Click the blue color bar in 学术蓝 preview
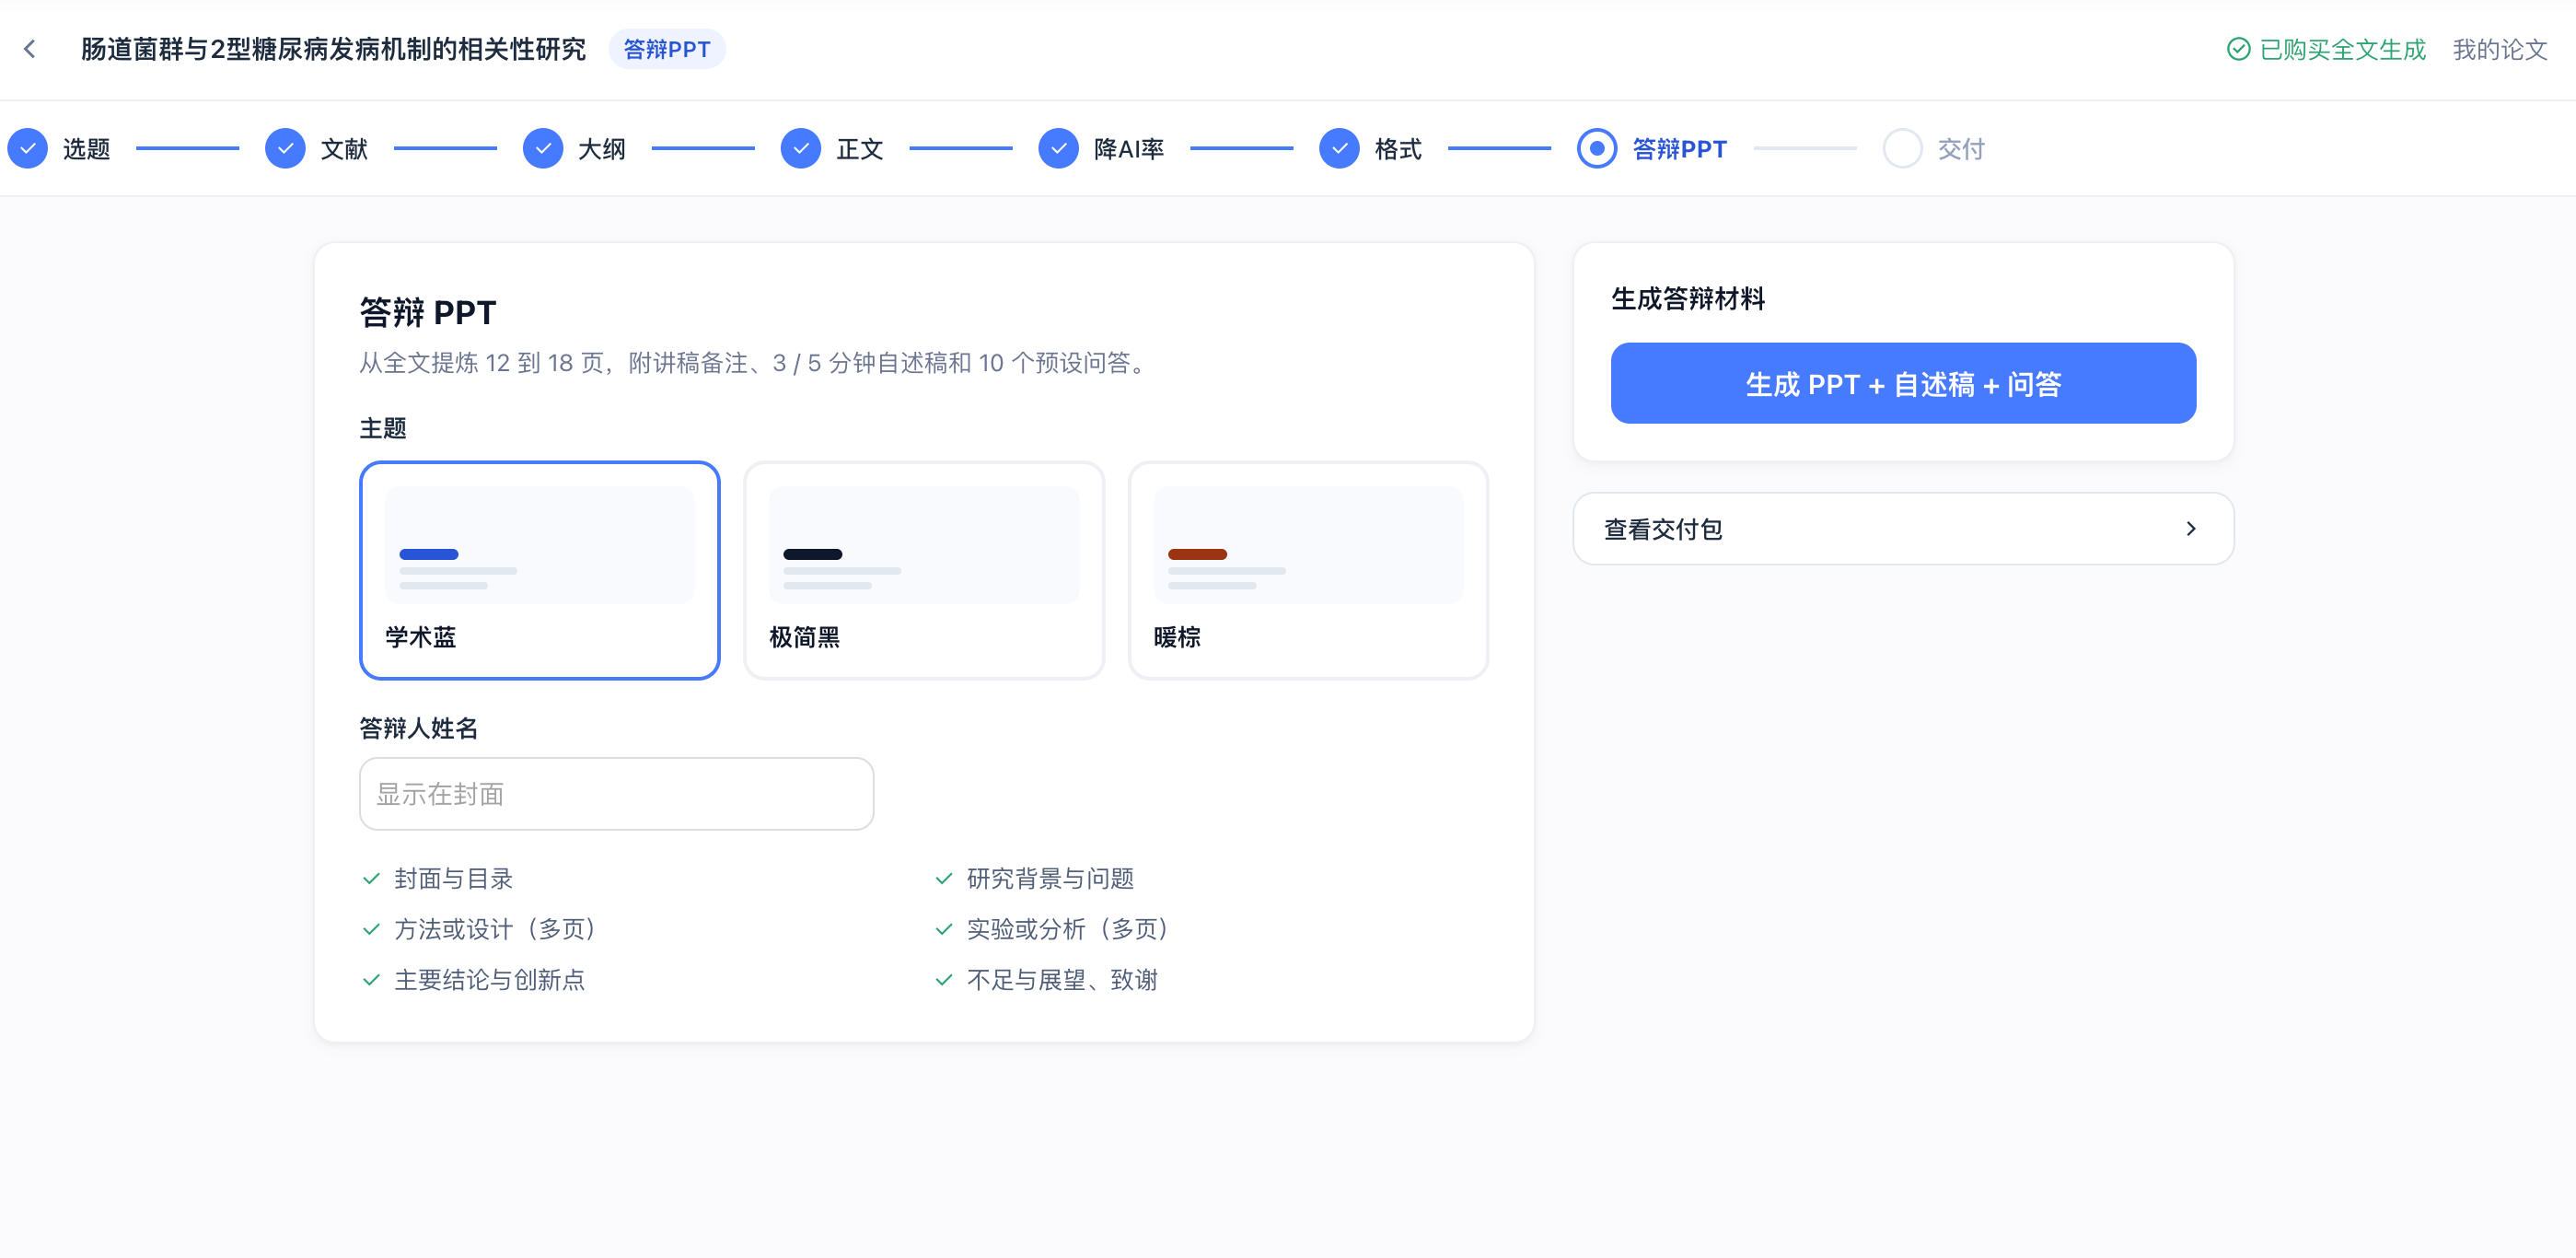The height and width of the screenshot is (1258, 2576). coord(429,554)
